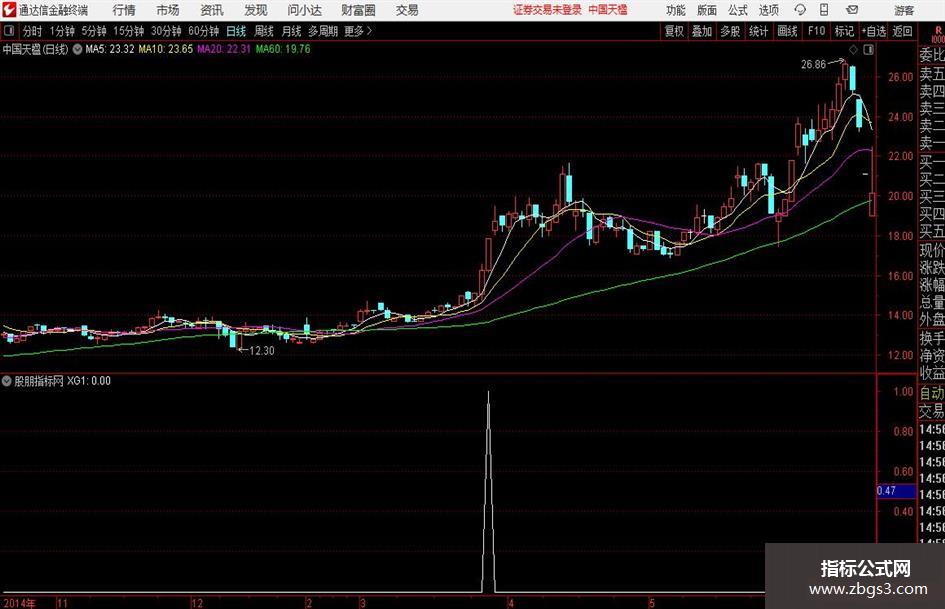Switch to 分时 chart period
This screenshot has width=945, height=609.
click(33, 31)
